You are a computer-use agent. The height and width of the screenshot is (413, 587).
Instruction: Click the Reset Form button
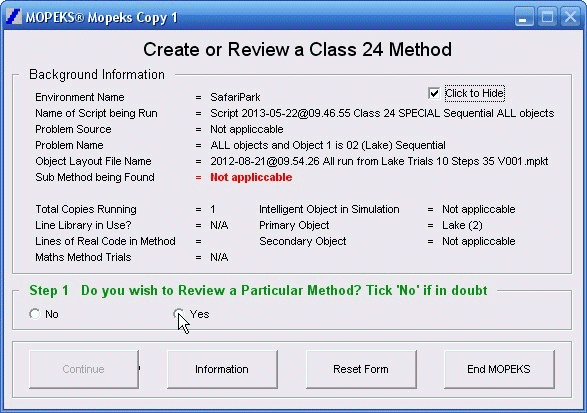click(361, 369)
